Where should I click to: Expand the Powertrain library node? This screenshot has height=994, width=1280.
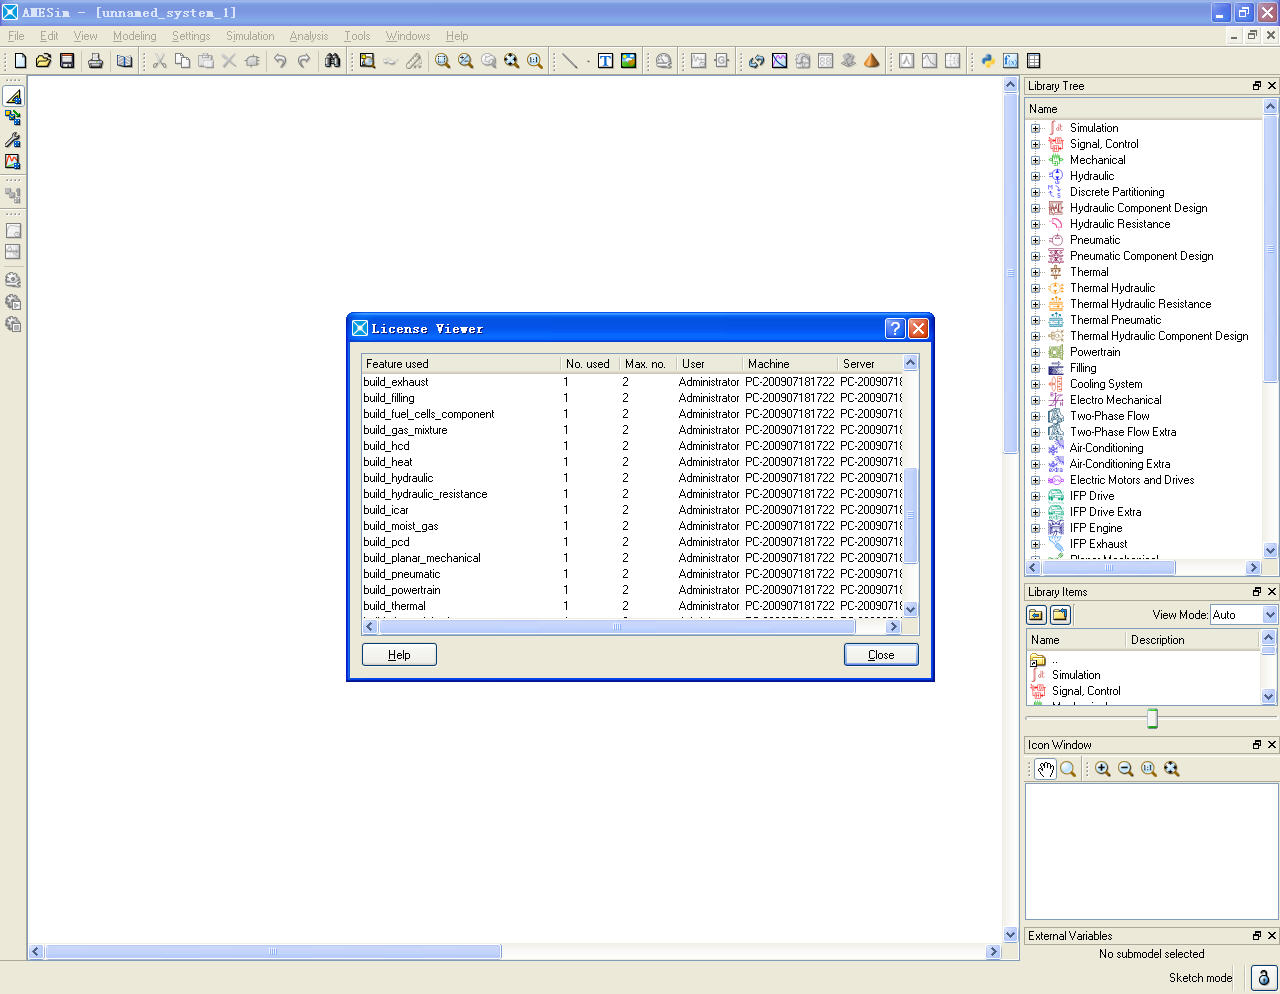pyautogui.click(x=1036, y=352)
